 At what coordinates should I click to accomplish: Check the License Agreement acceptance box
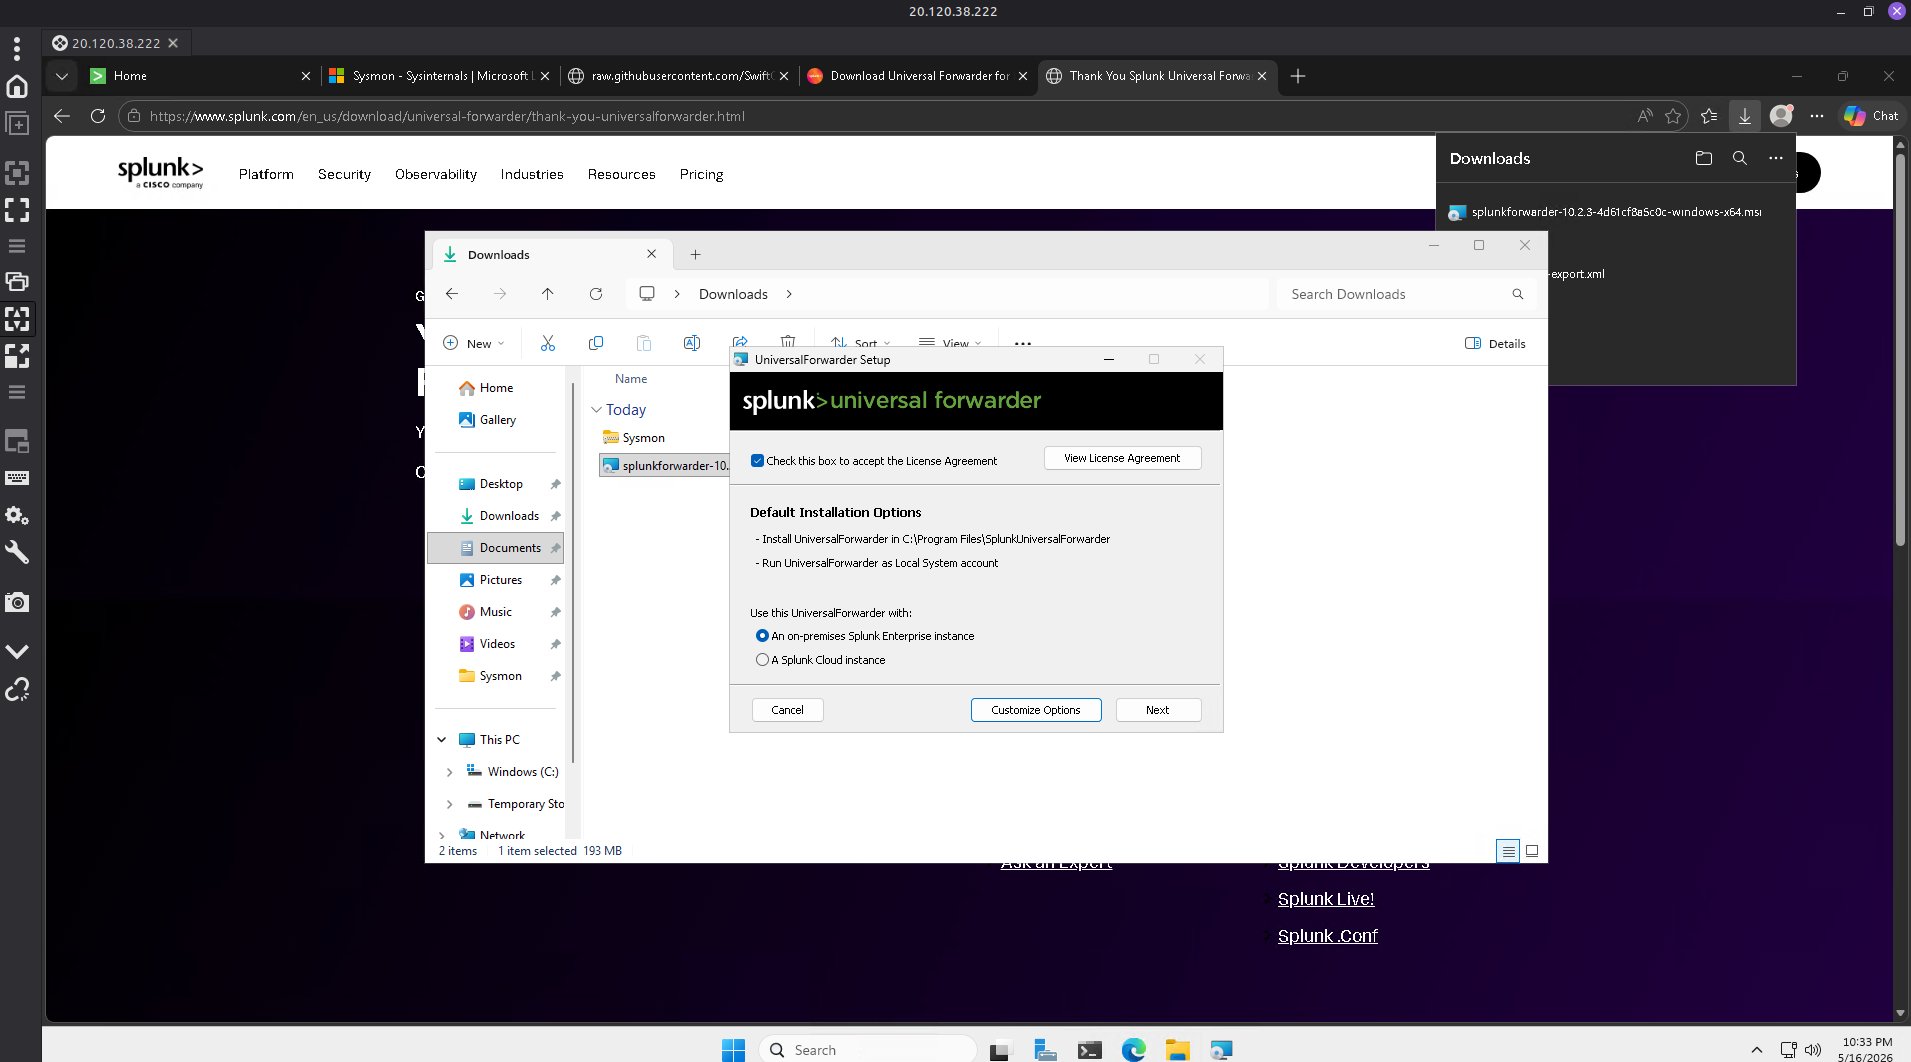pos(757,461)
